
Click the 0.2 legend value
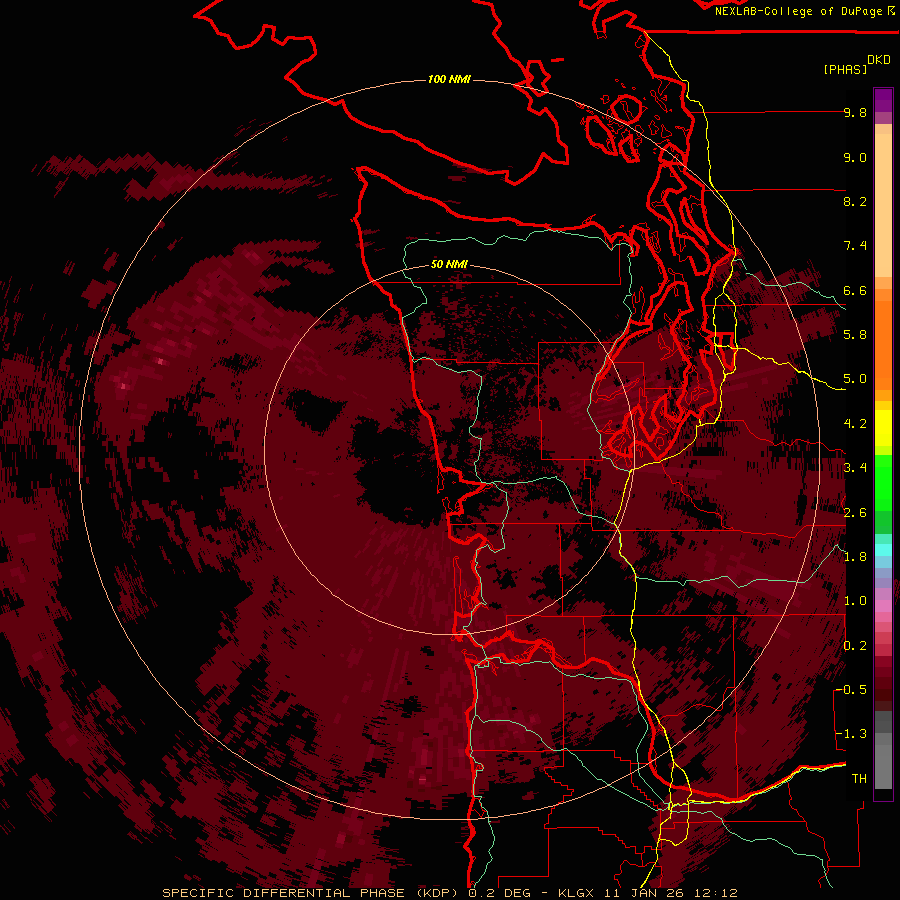(x=855, y=646)
